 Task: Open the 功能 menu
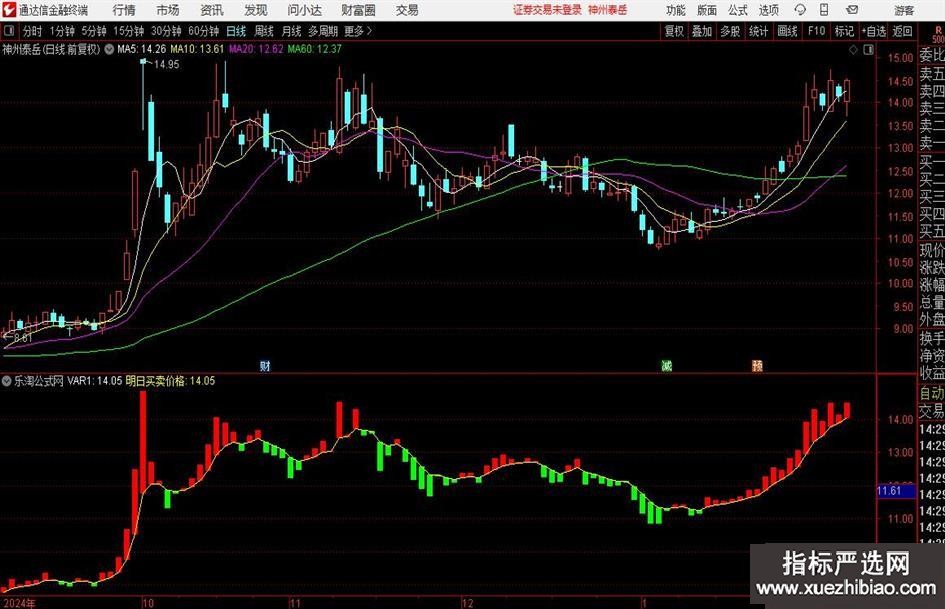[676, 10]
